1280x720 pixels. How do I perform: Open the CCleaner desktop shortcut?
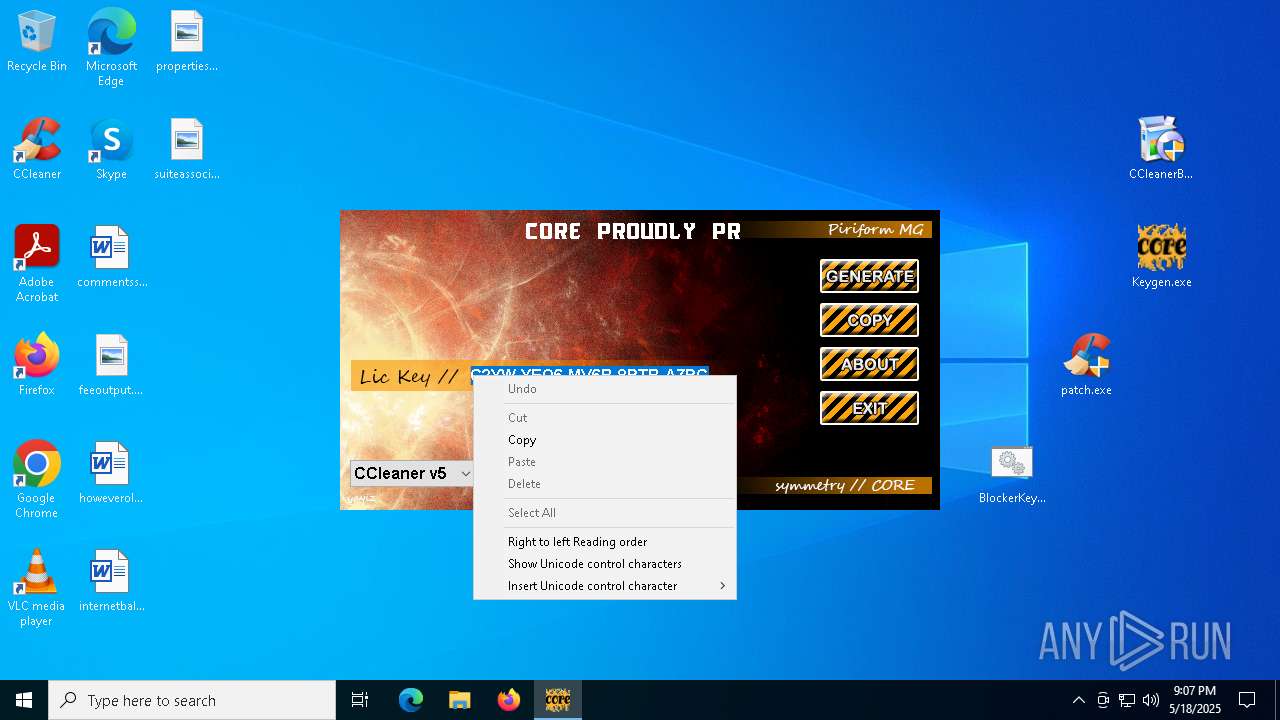[x=37, y=150]
